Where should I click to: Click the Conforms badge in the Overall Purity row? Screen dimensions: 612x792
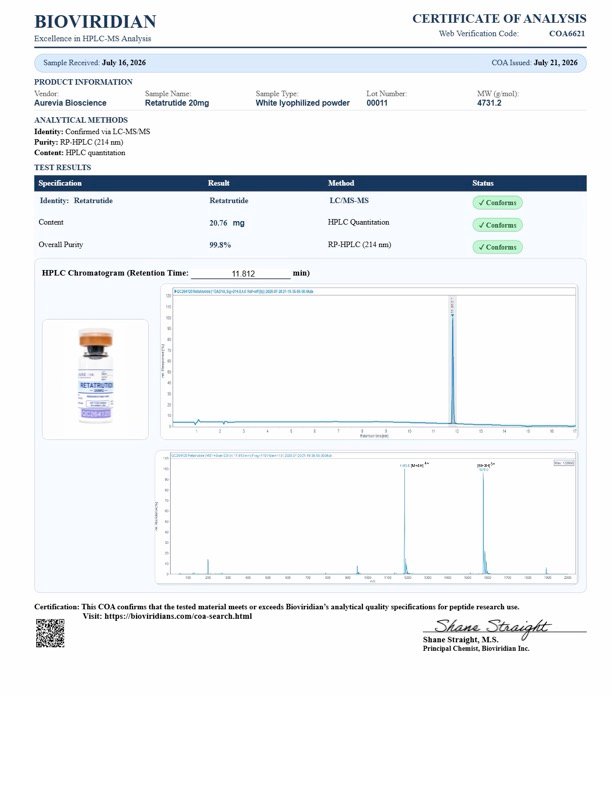click(497, 247)
